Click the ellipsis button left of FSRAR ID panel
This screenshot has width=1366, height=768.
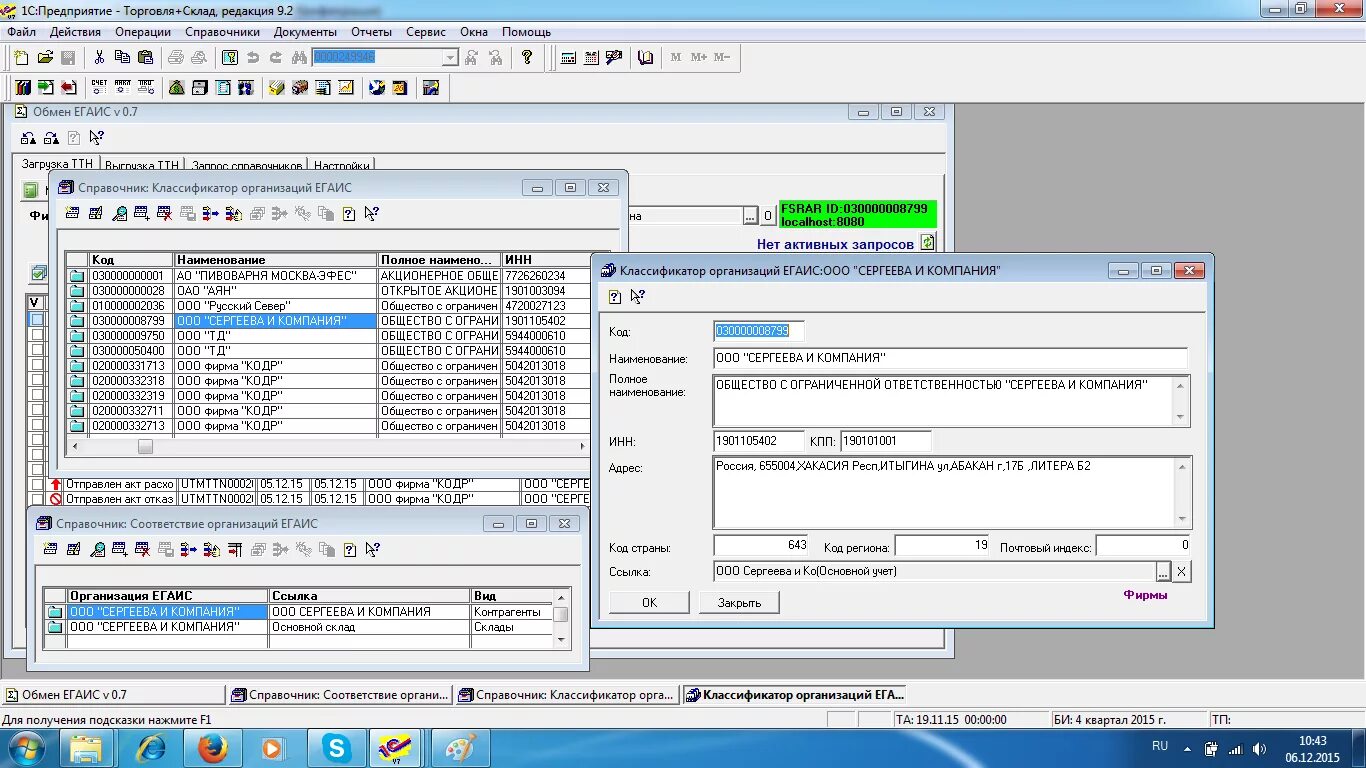[750, 216]
